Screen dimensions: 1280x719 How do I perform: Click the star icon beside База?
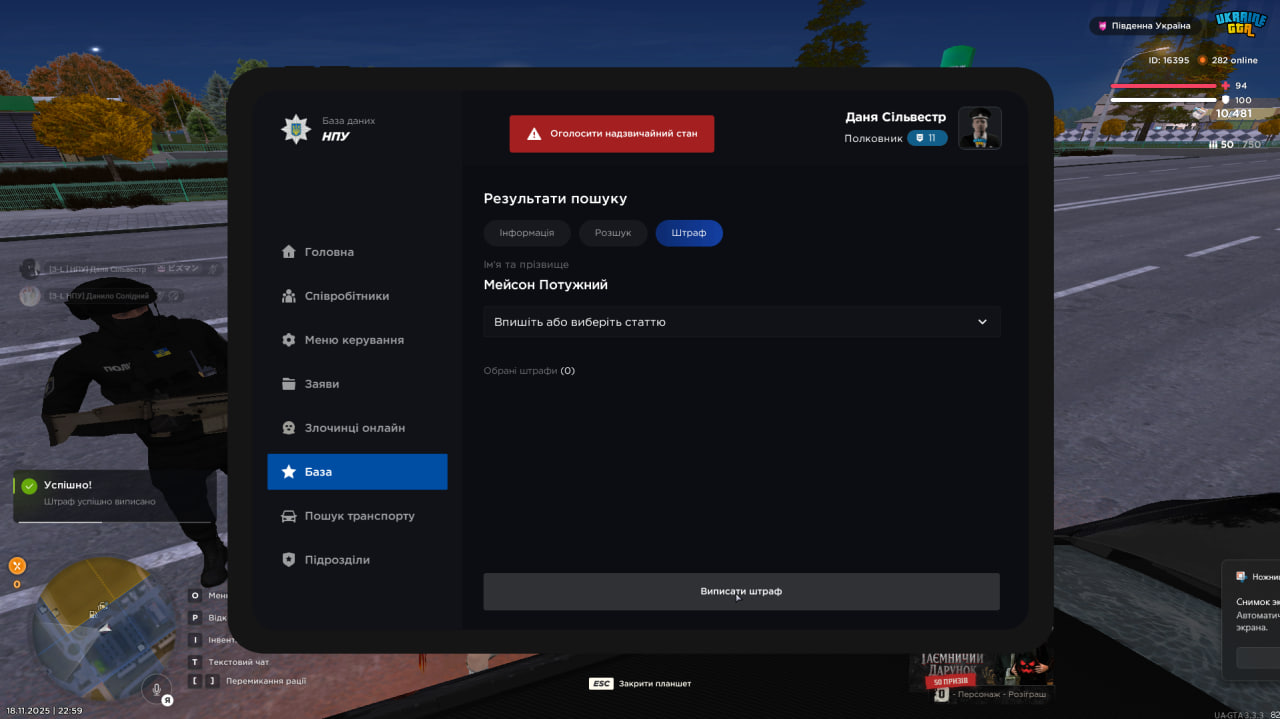click(289, 472)
